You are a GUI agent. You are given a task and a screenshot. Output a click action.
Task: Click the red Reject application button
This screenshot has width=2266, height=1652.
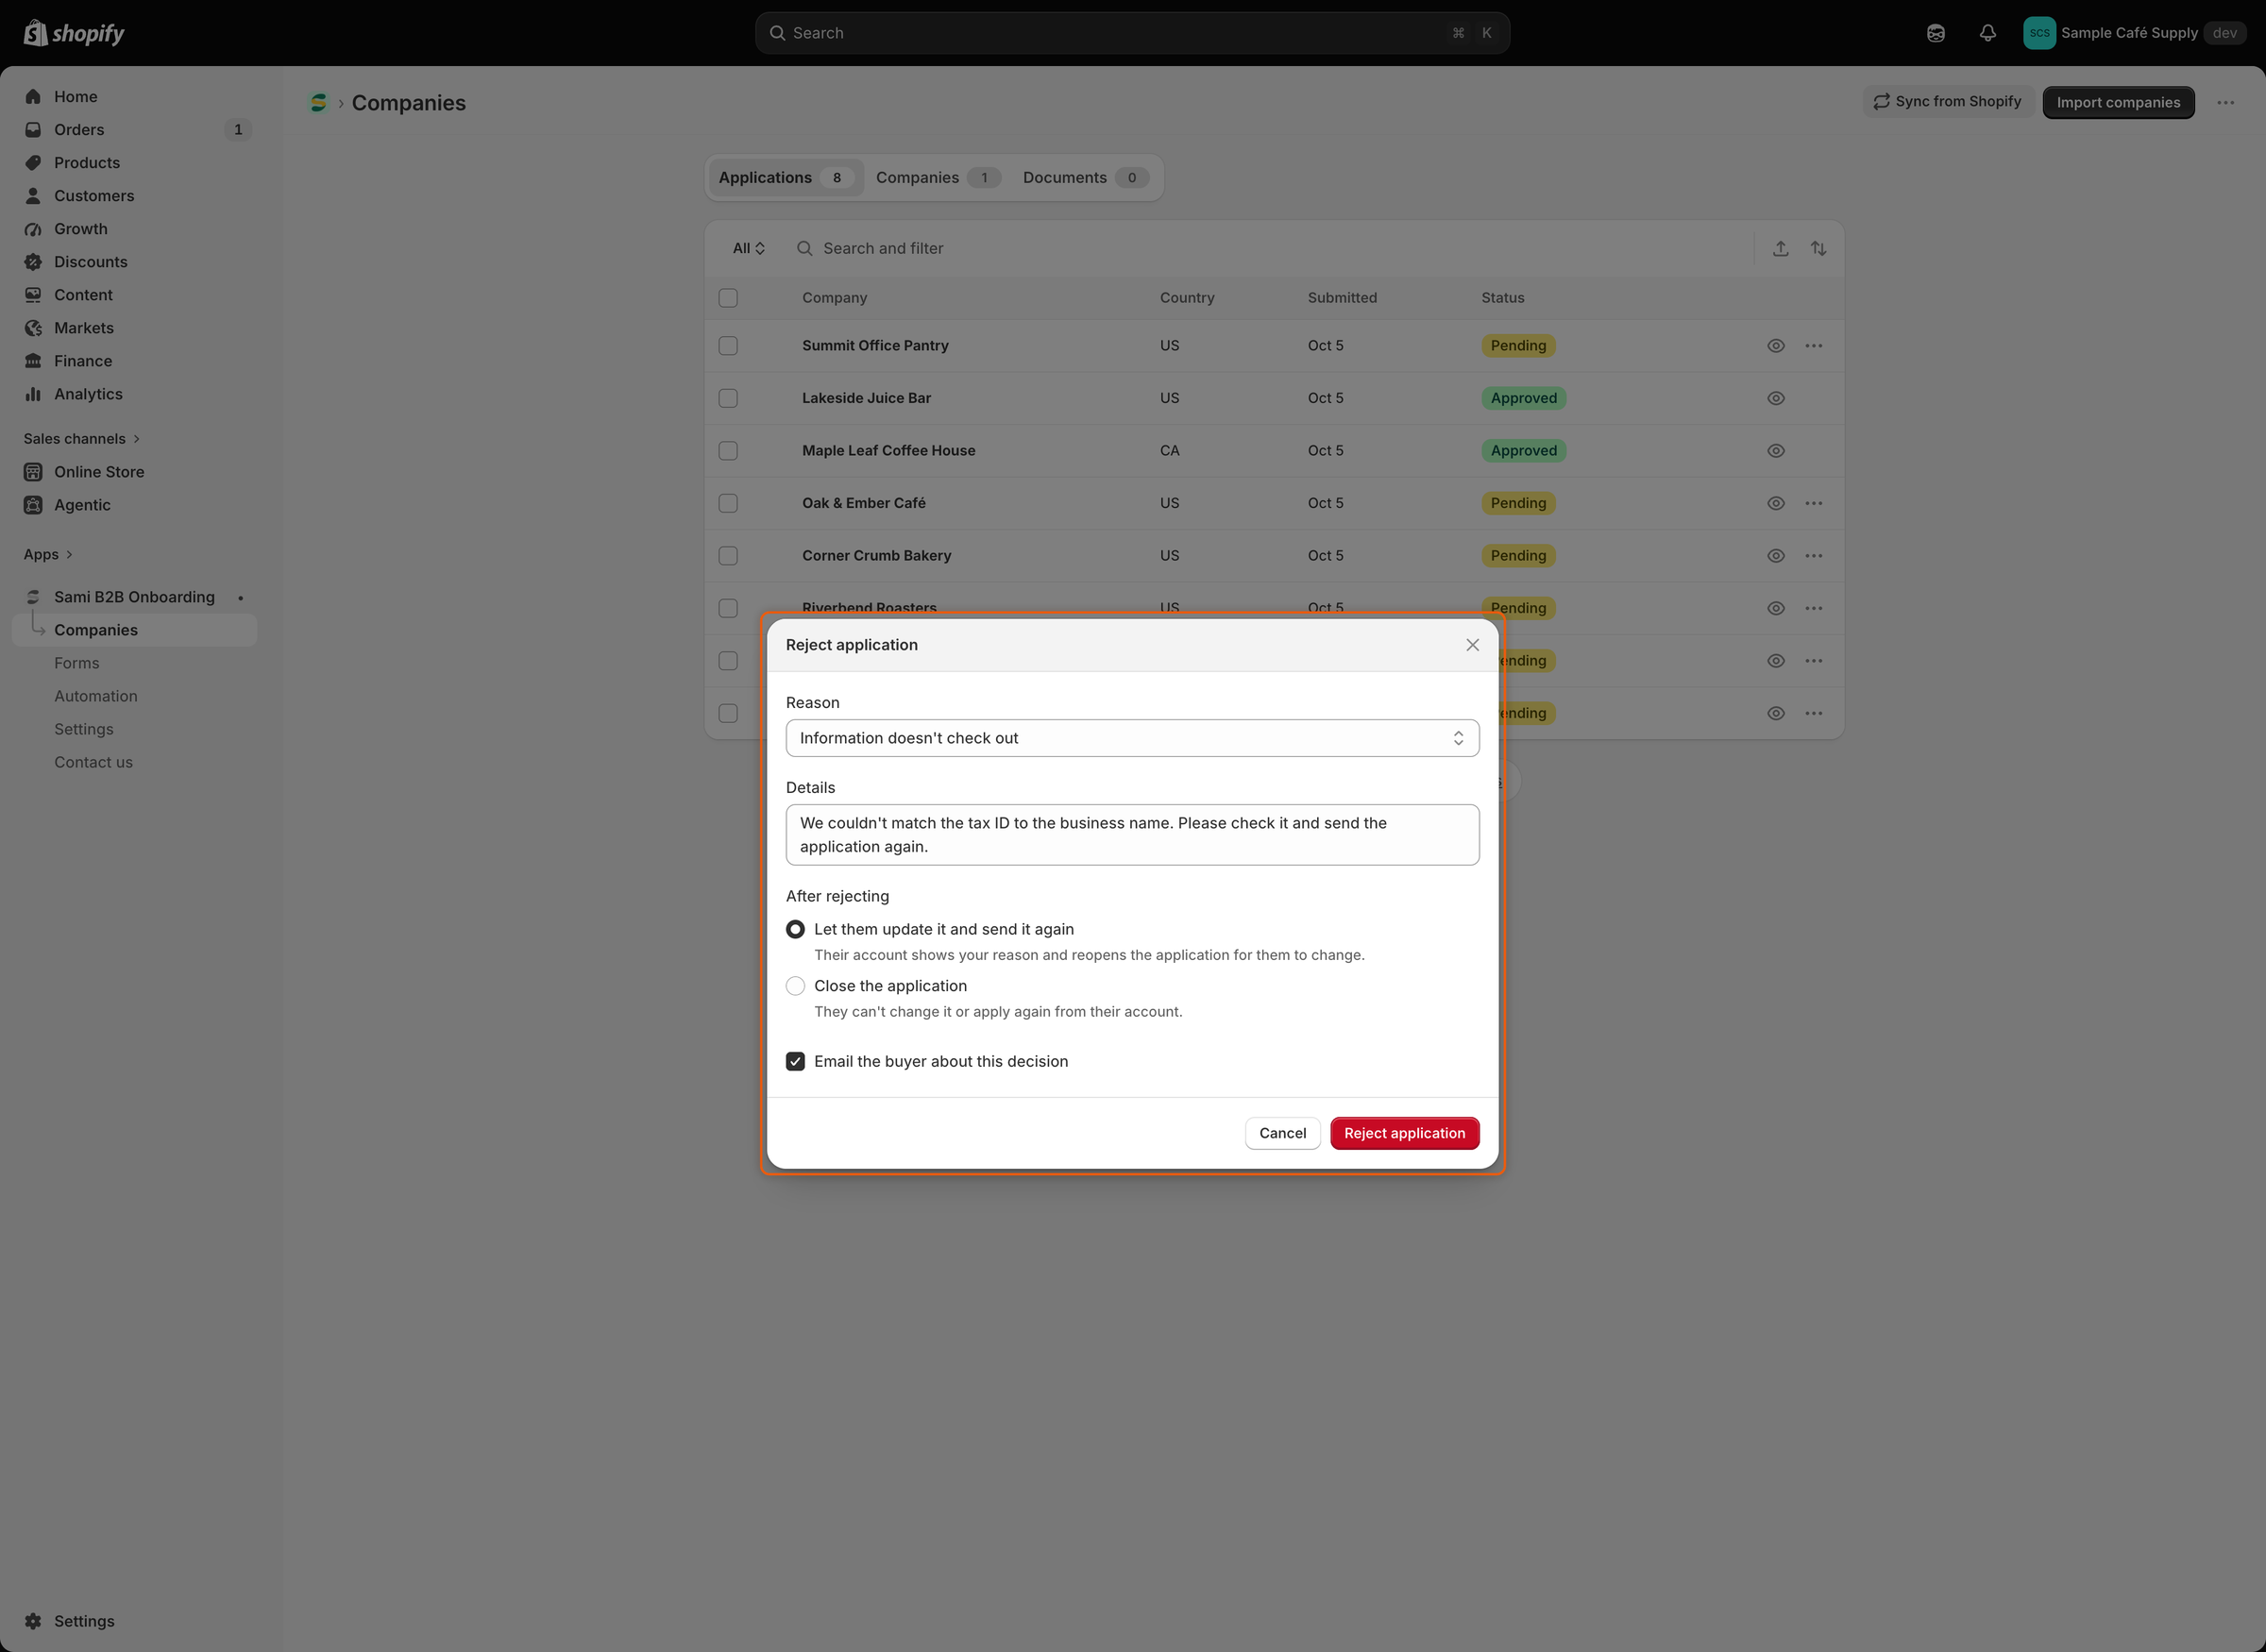1404,1133
